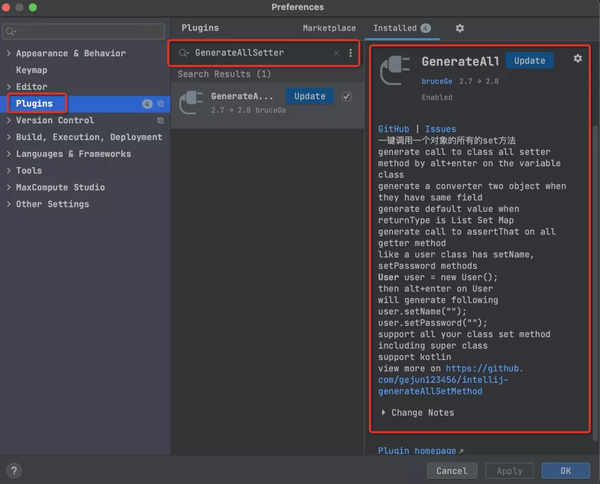Click Update button in plugin details panel
The image size is (600, 484).
[529, 61]
